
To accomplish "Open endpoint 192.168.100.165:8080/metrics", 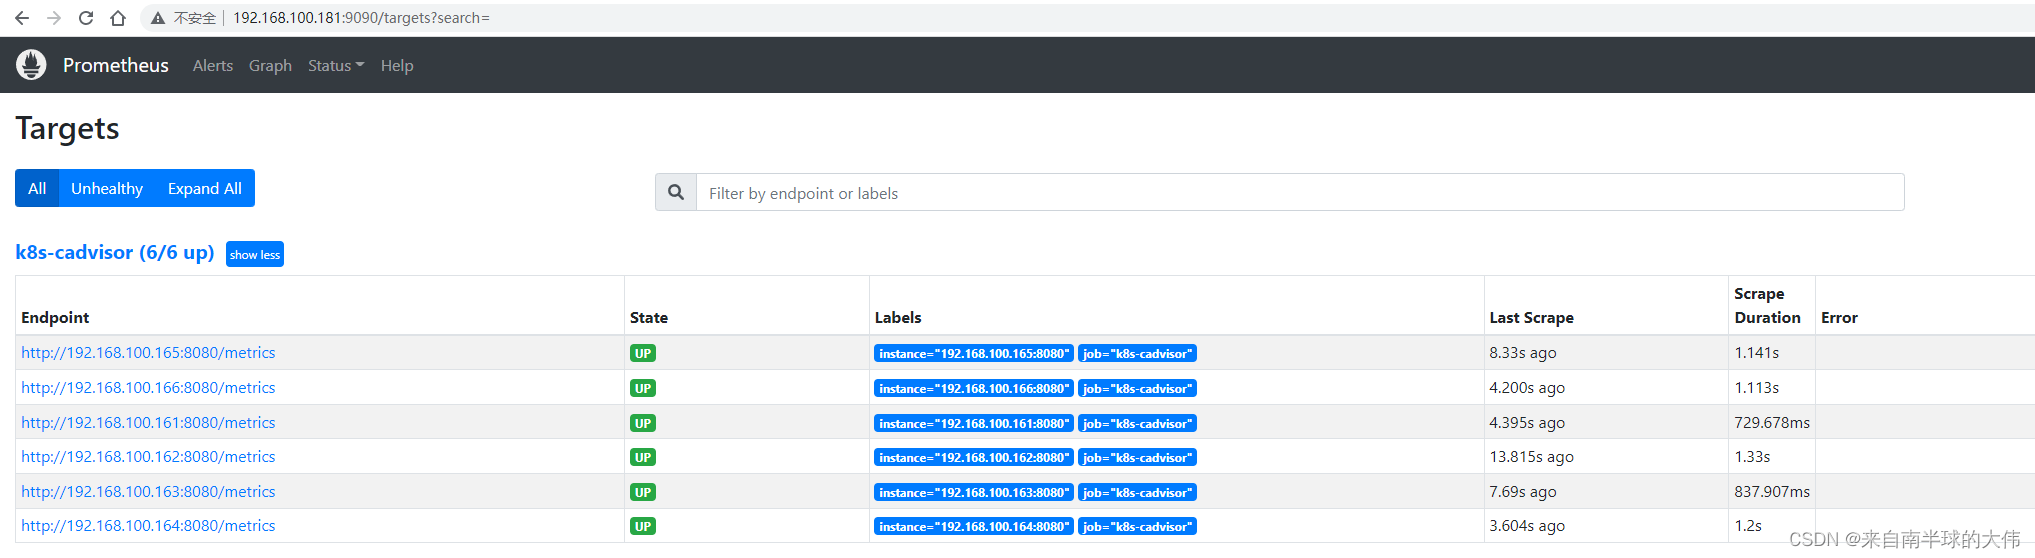I will [x=148, y=352].
